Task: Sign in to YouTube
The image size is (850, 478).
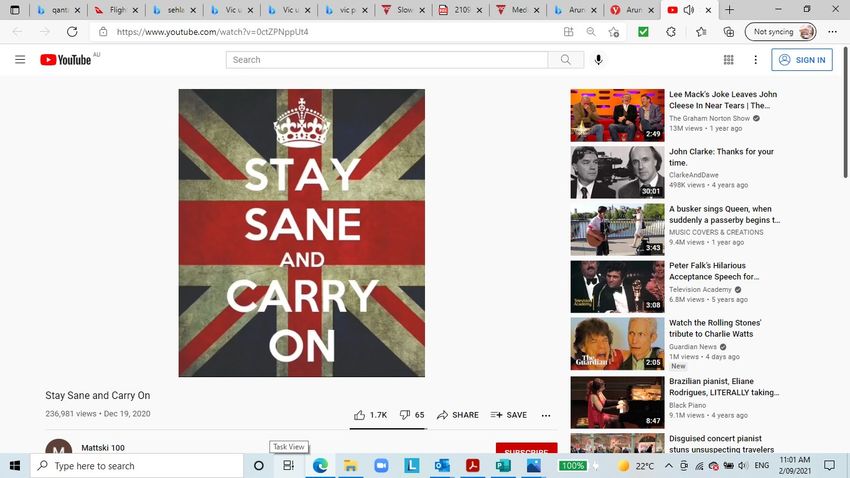Action: (802, 60)
